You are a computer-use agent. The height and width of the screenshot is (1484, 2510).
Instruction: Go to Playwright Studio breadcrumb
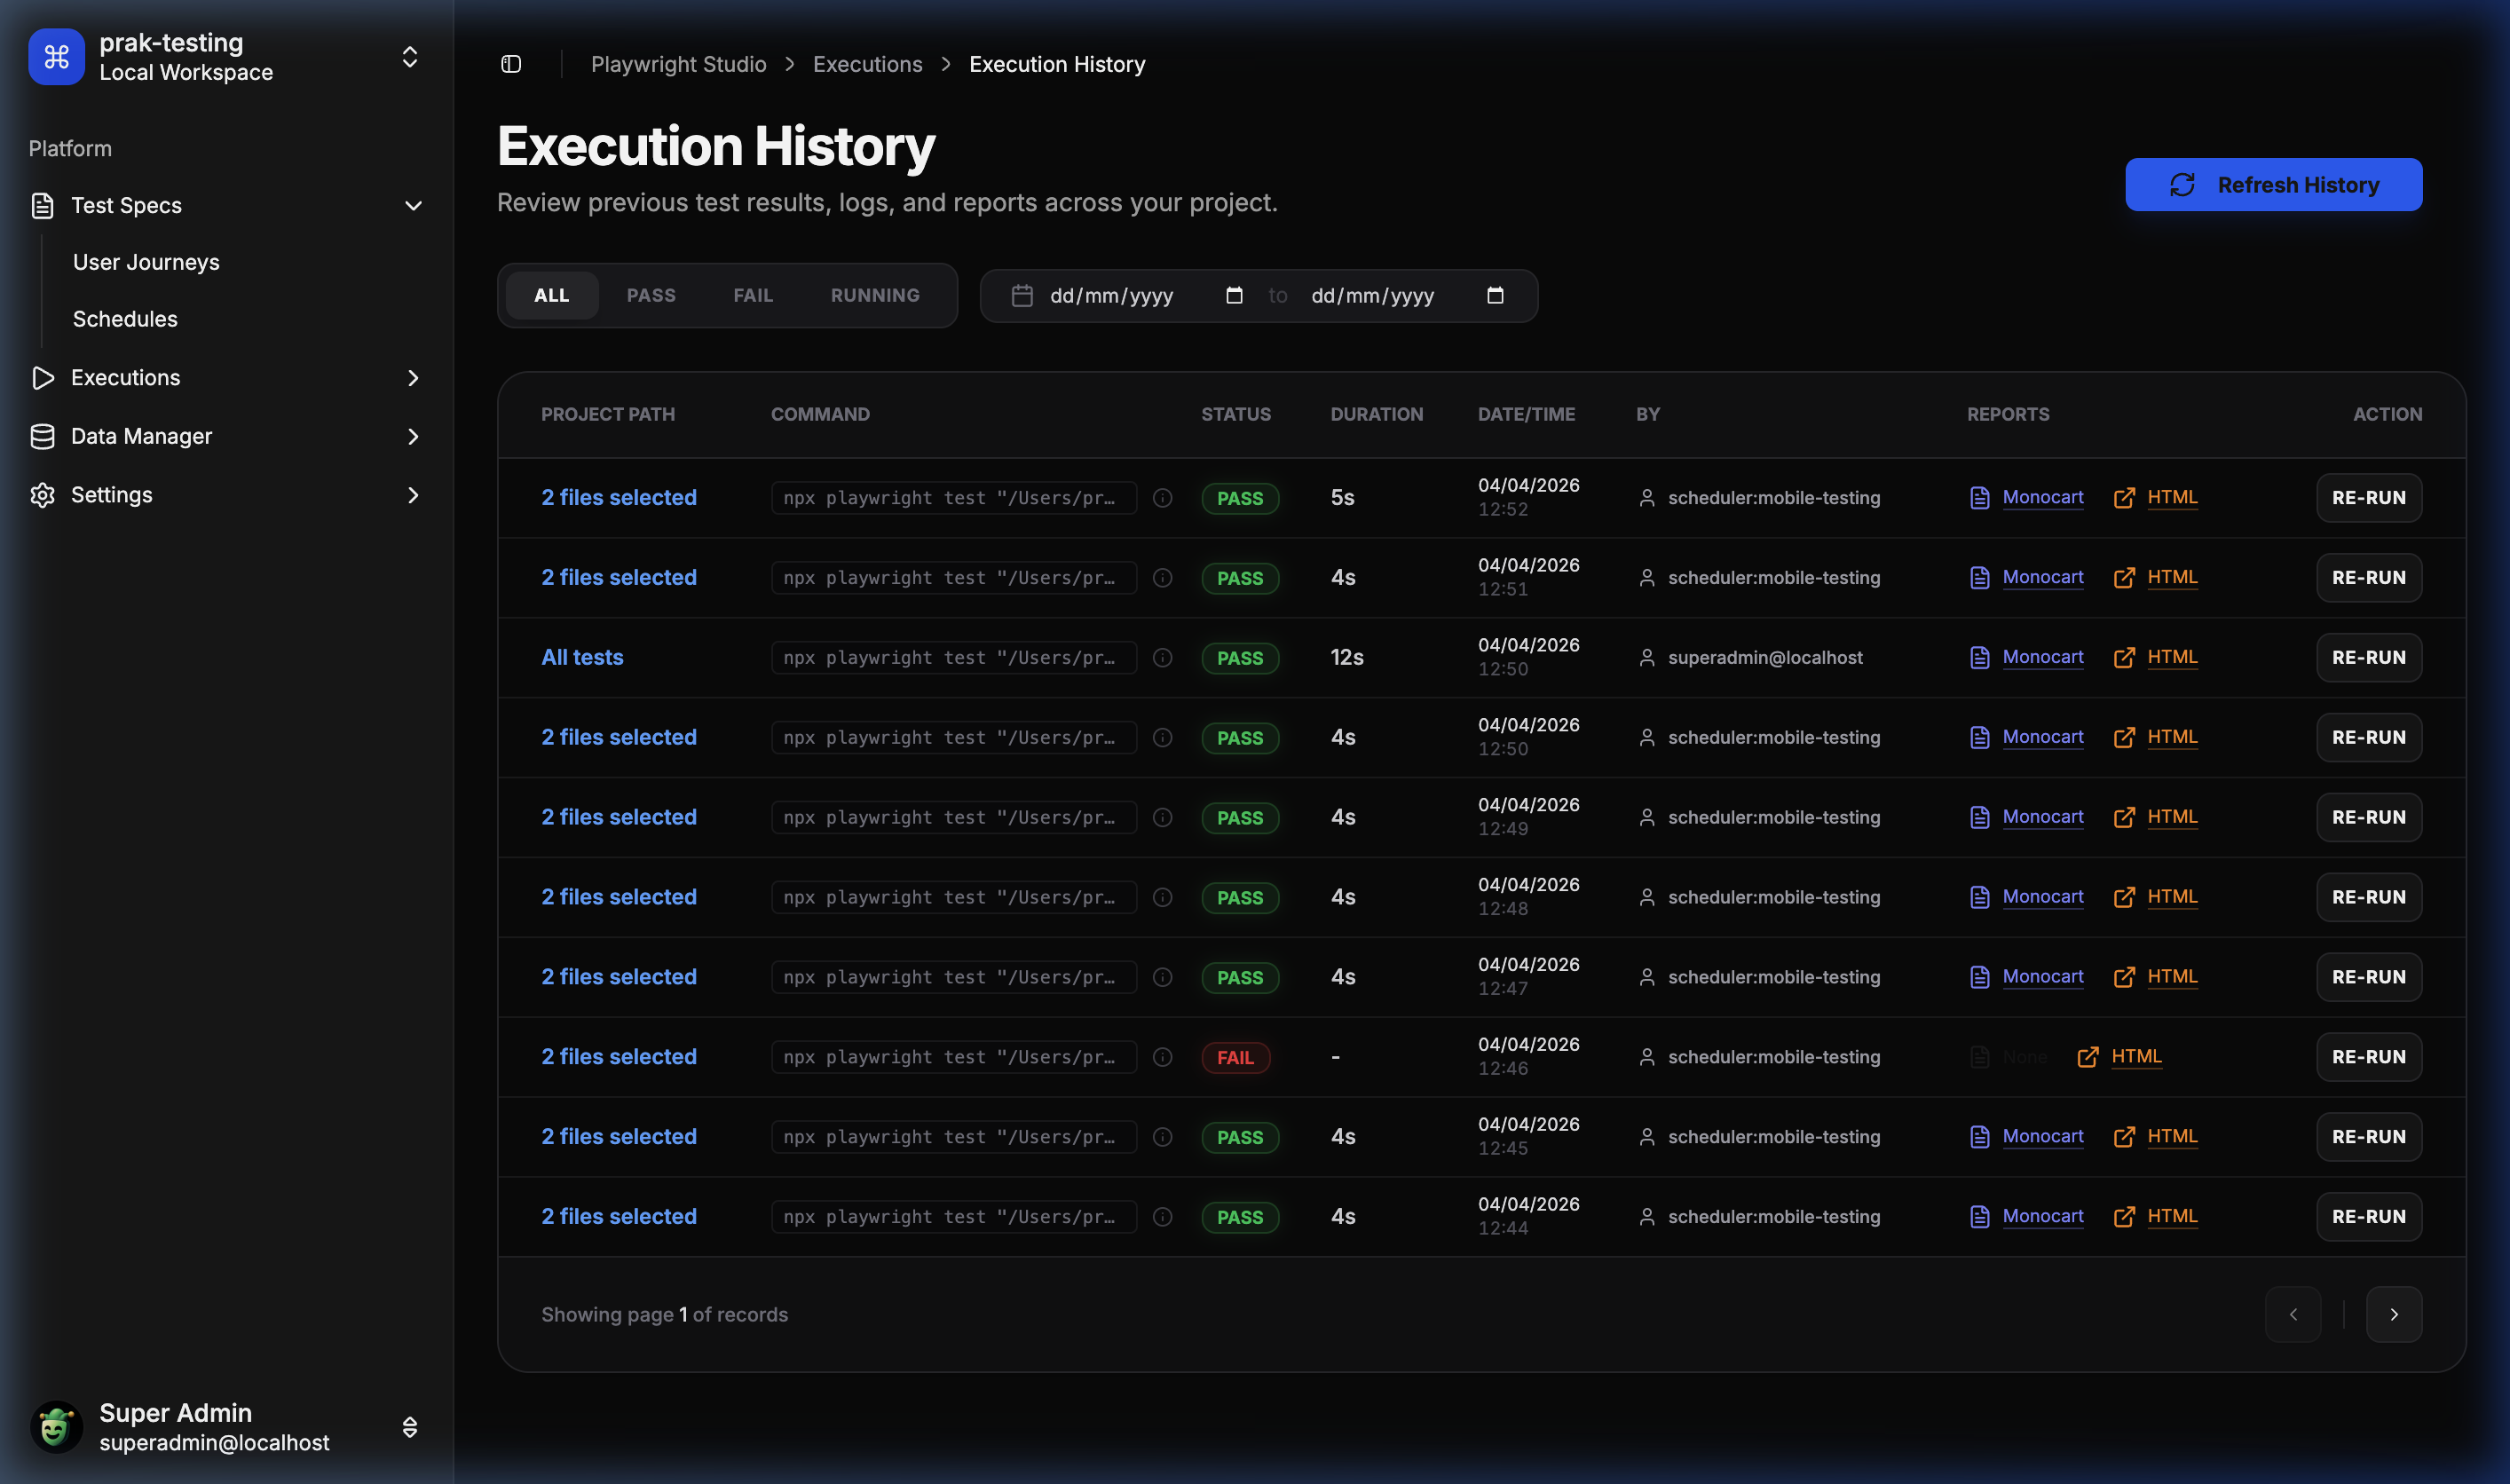point(678,64)
